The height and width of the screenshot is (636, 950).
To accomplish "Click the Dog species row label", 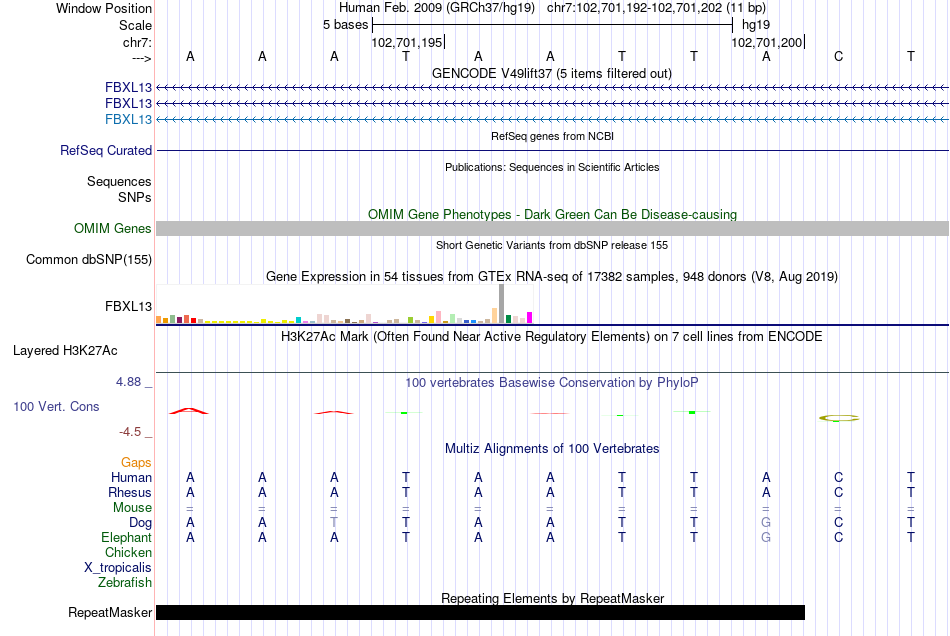I will 140,523.
